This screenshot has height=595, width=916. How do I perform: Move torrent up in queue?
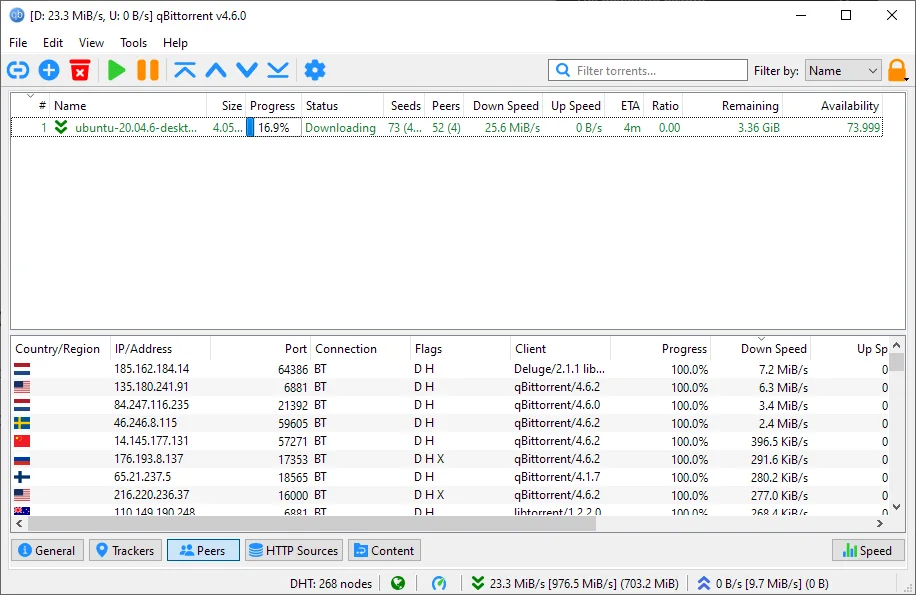click(x=216, y=71)
